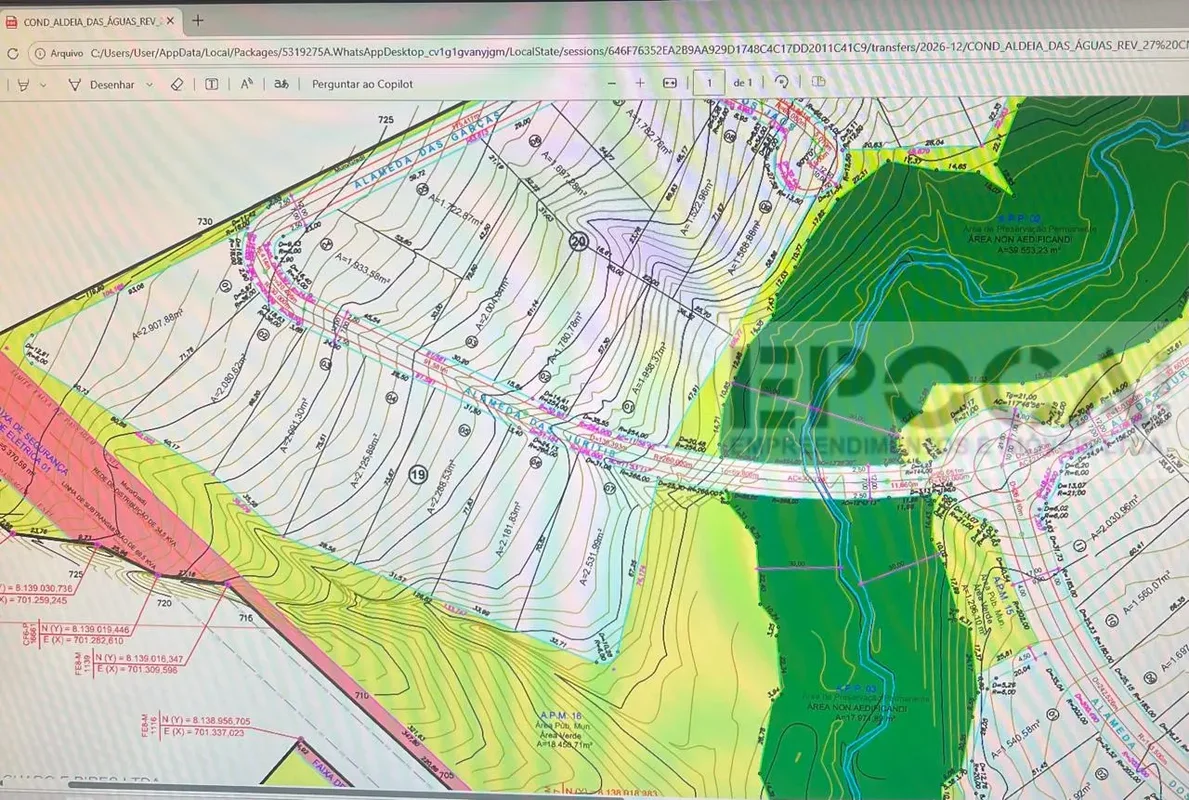Start the read aloud feature
This screenshot has width=1189, height=800.
tap(246, 84)
